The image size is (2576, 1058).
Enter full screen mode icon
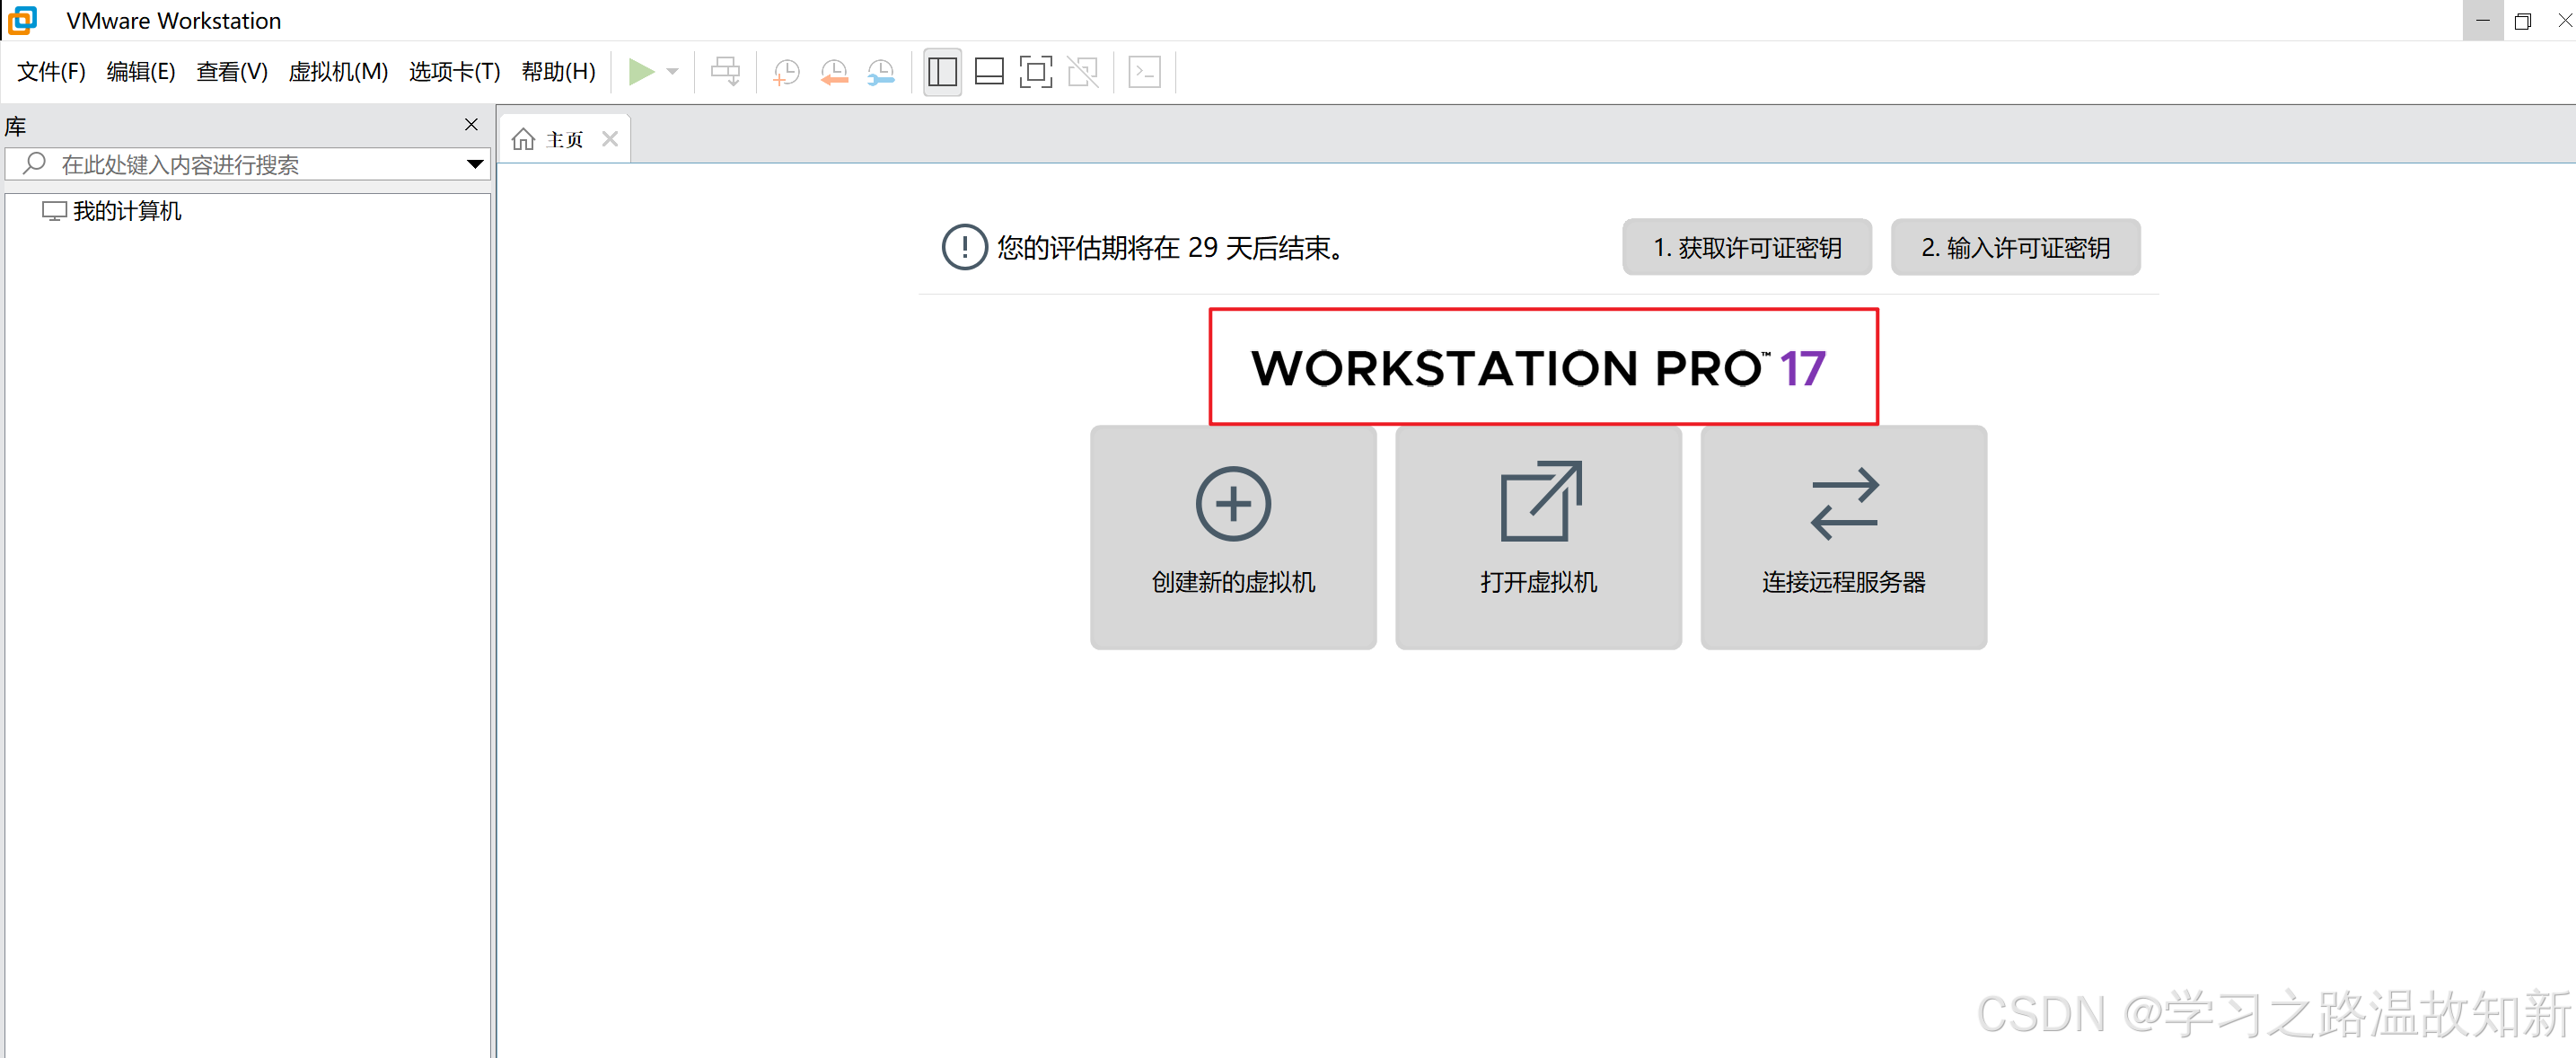[1035, 72]
